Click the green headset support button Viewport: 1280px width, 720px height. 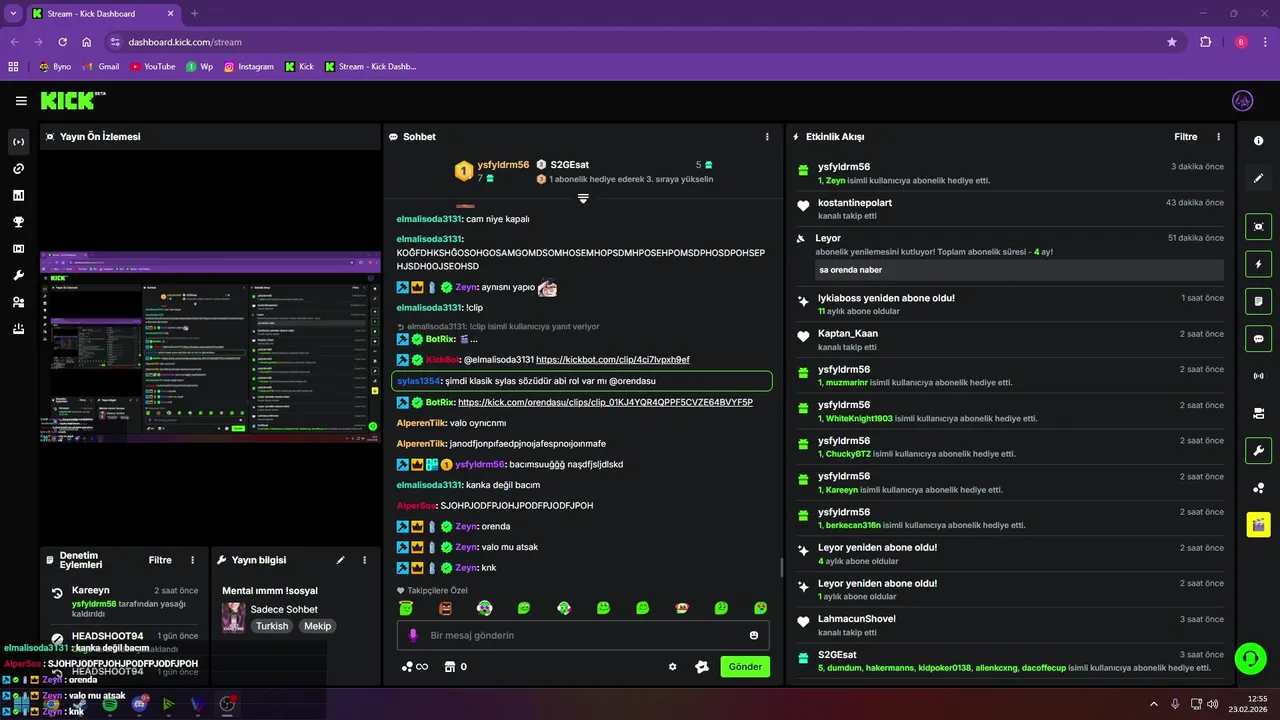point(1249,658)
